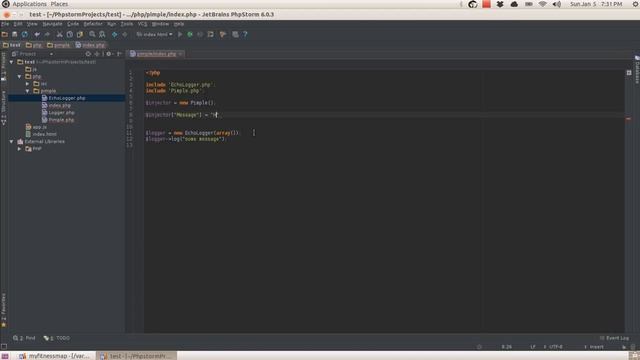The image size is (640, 360).
Task: Click the Cut scissors icon
Action: pos(60,35)
